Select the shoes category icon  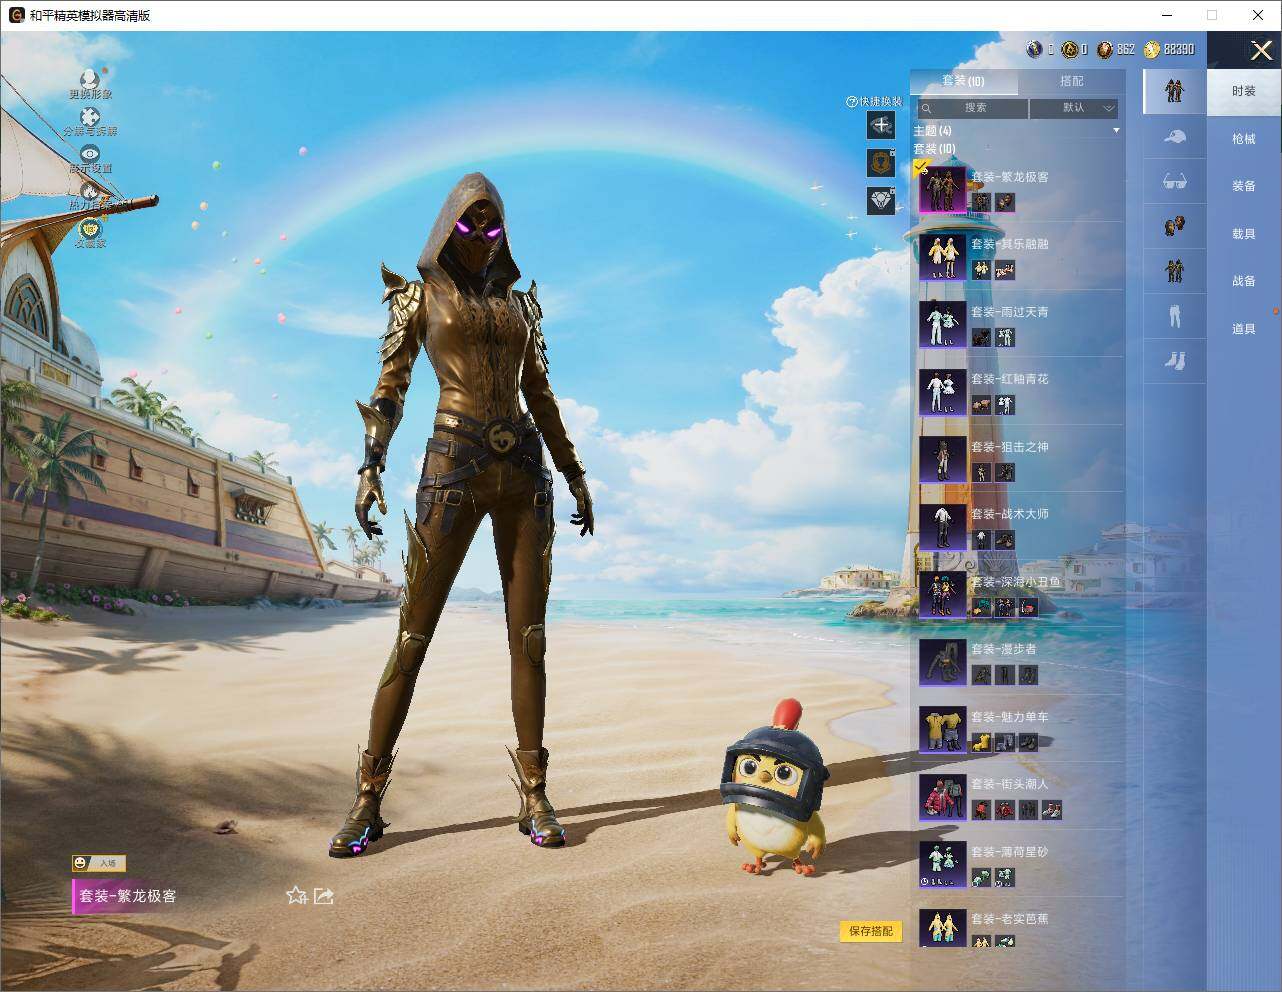(x=1174, y=360)
